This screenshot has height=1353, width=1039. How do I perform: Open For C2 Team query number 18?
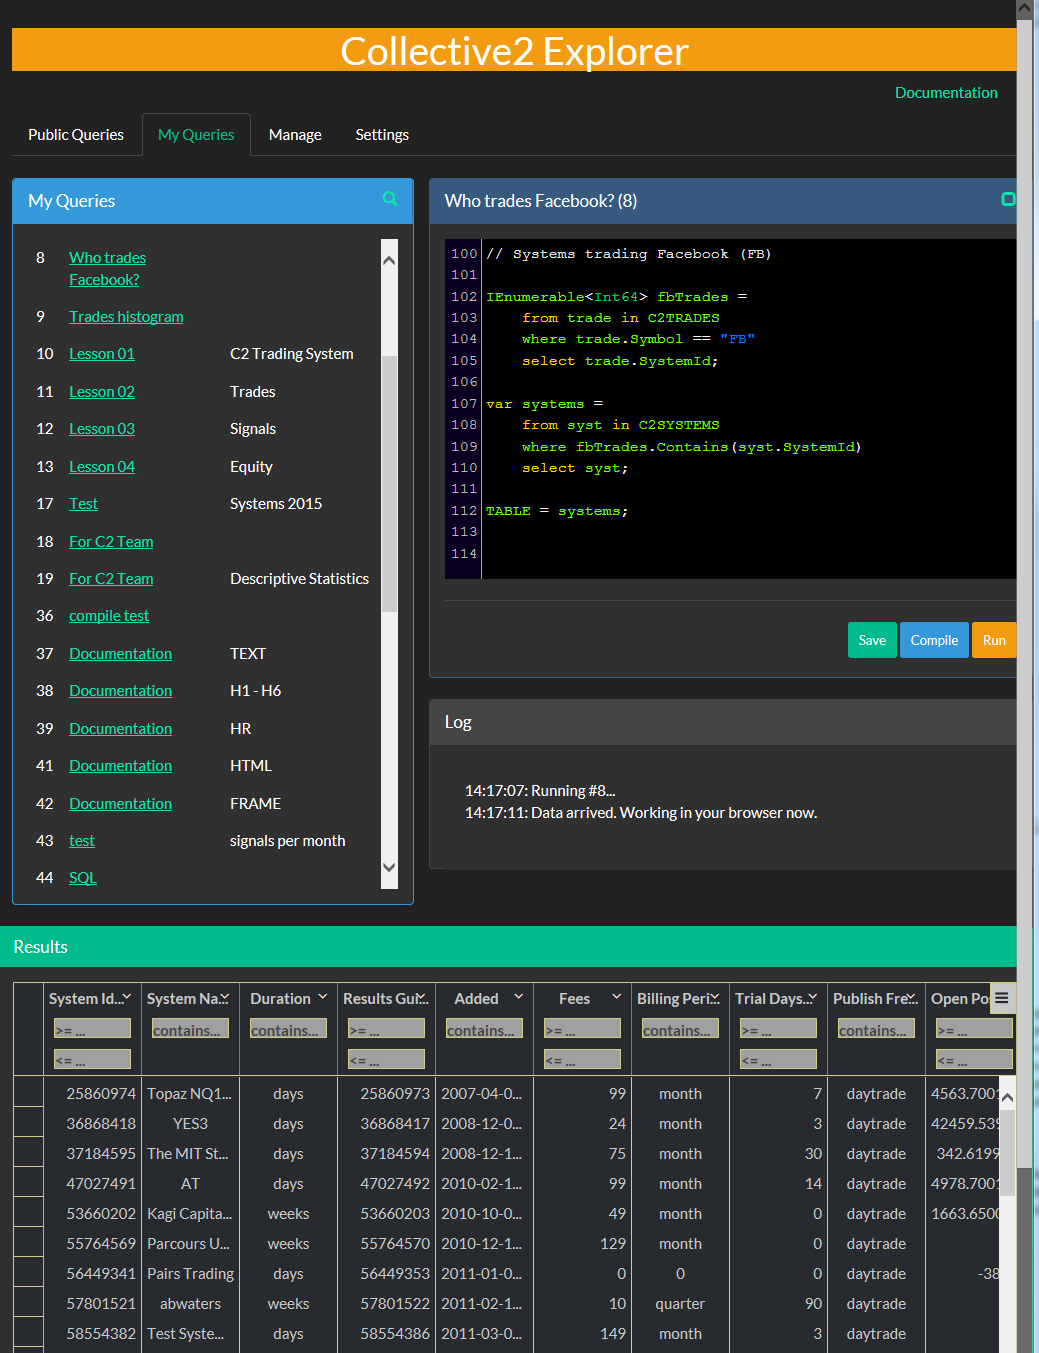click(x=111, y=542)
